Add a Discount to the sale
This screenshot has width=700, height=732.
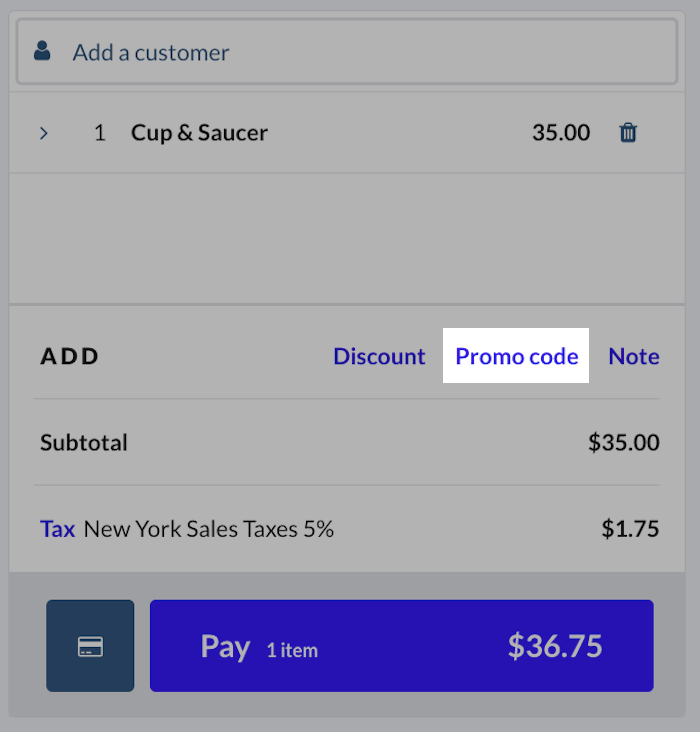tap(379, 357)
